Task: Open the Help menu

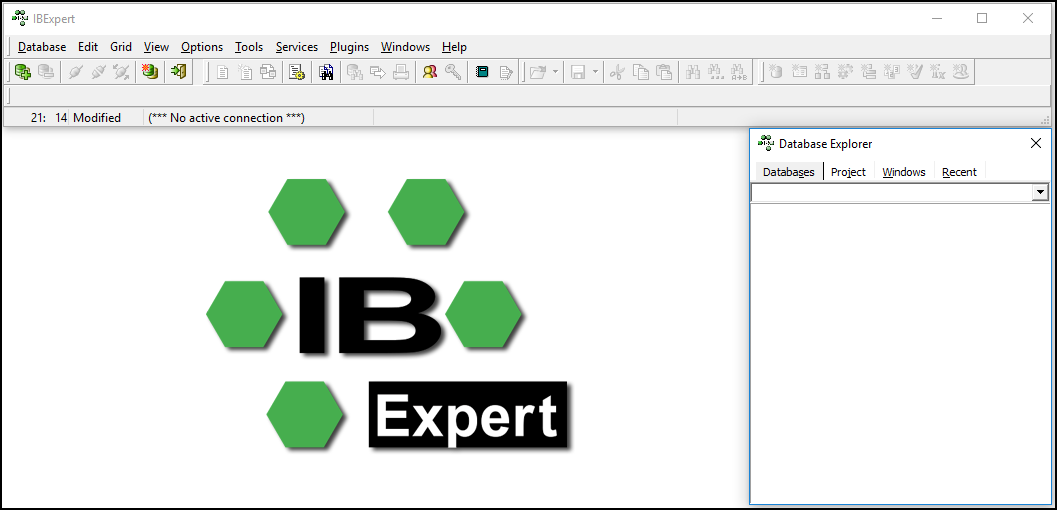Action: 454,47
